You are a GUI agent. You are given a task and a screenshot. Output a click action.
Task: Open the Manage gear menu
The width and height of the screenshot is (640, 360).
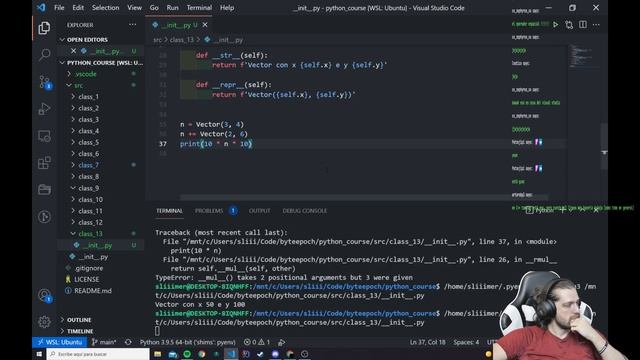coord(44,322)
